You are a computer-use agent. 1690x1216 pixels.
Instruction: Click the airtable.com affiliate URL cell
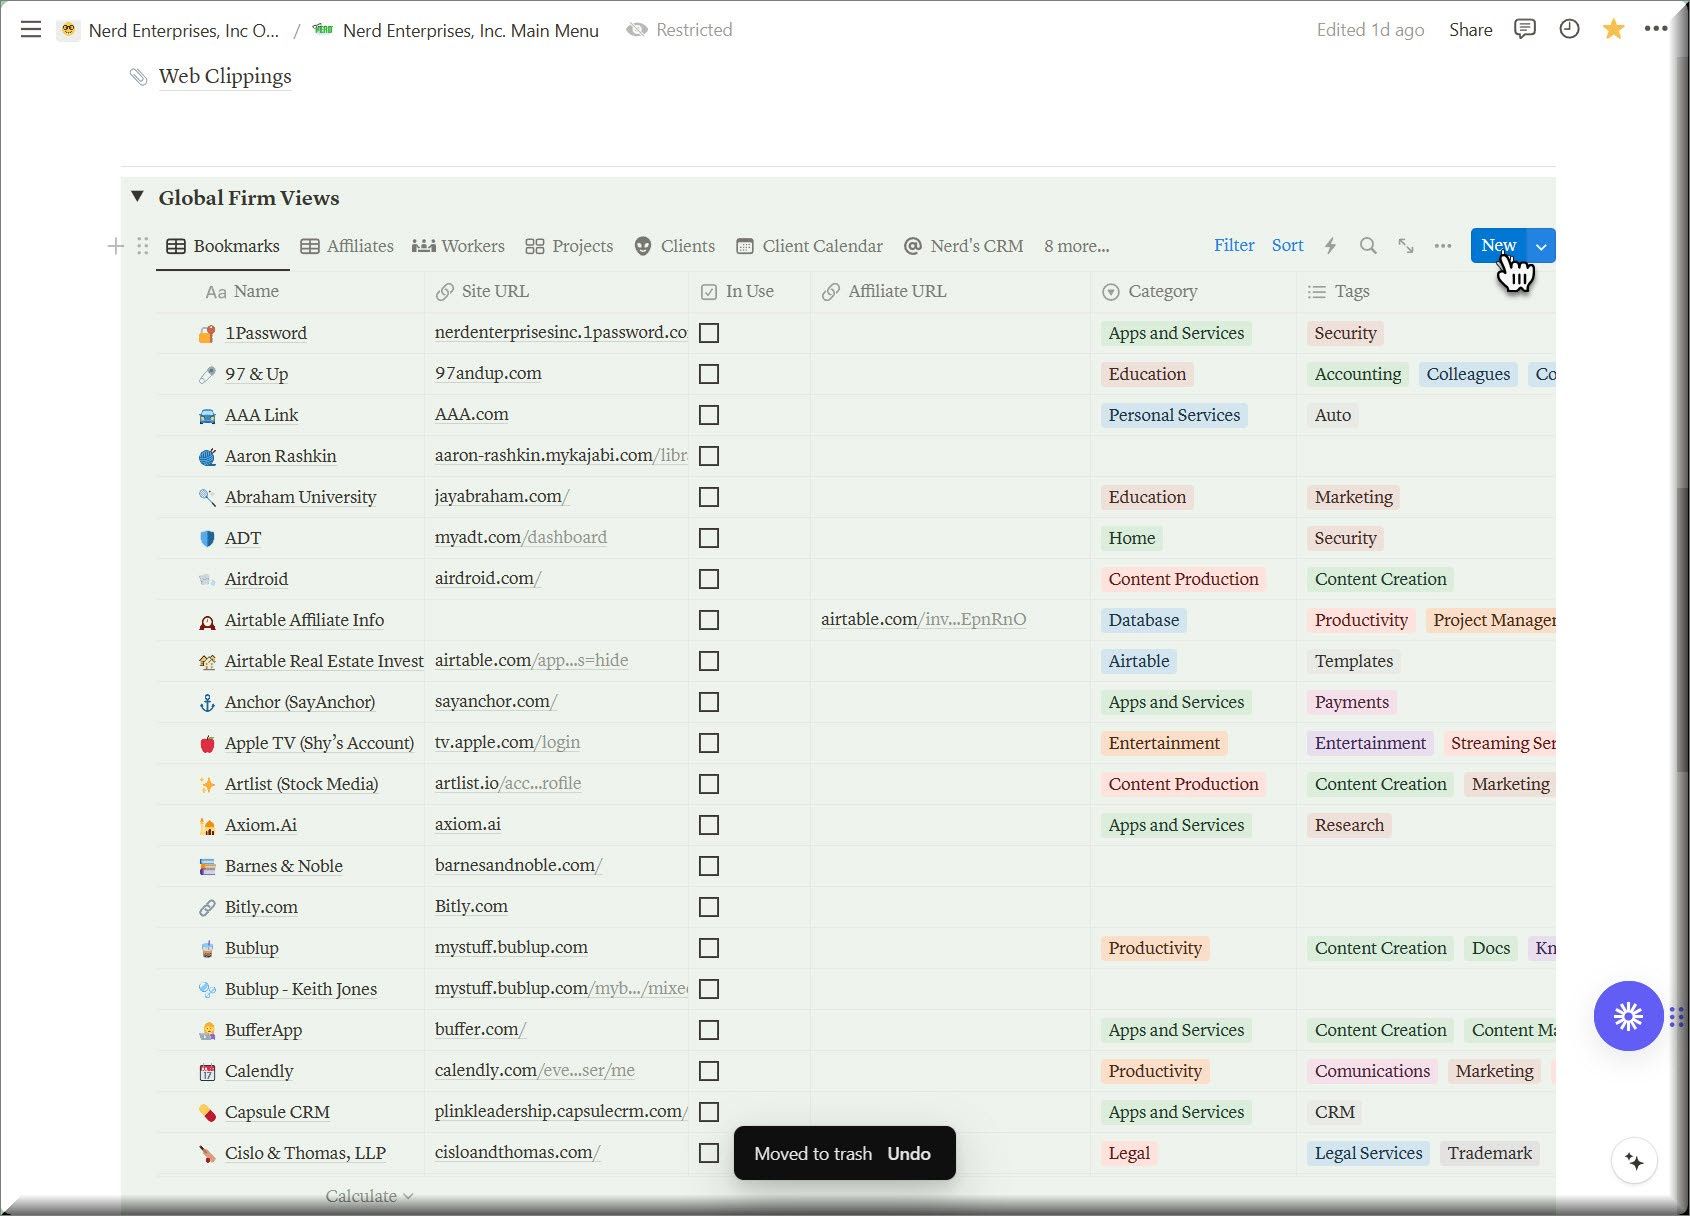point(951,620)
